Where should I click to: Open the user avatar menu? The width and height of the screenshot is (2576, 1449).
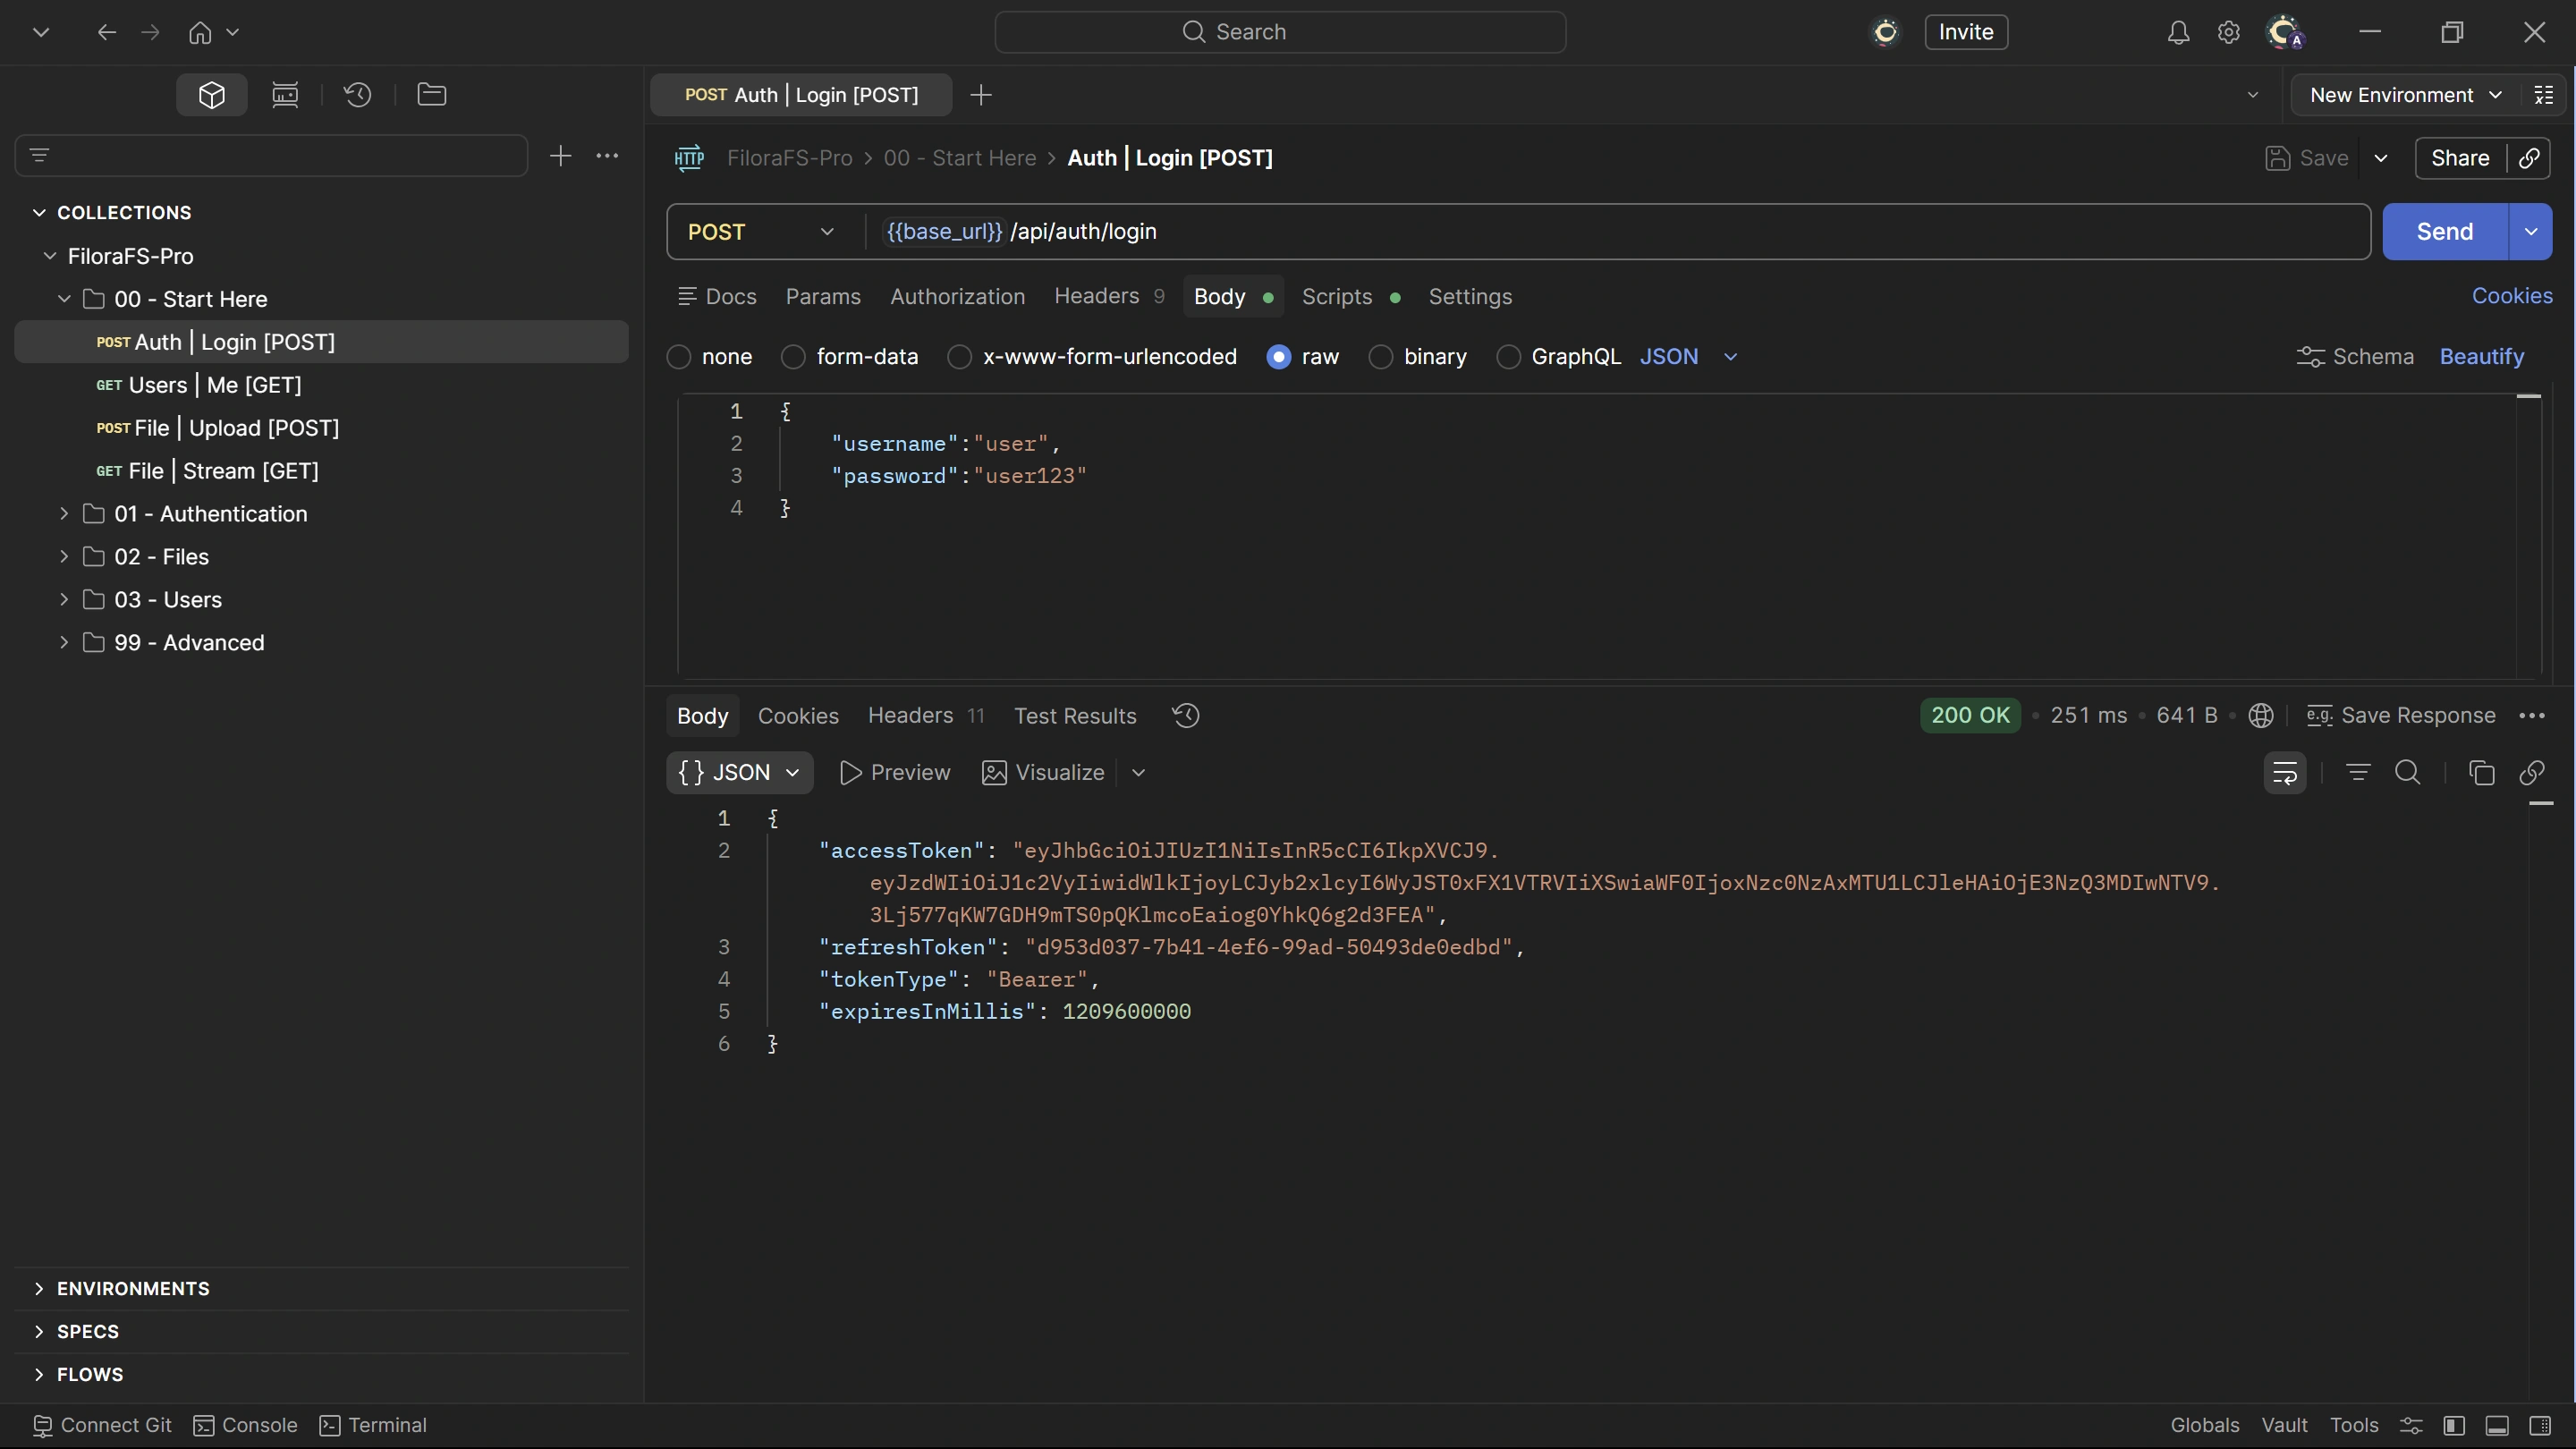click(x=2285, y=32)
